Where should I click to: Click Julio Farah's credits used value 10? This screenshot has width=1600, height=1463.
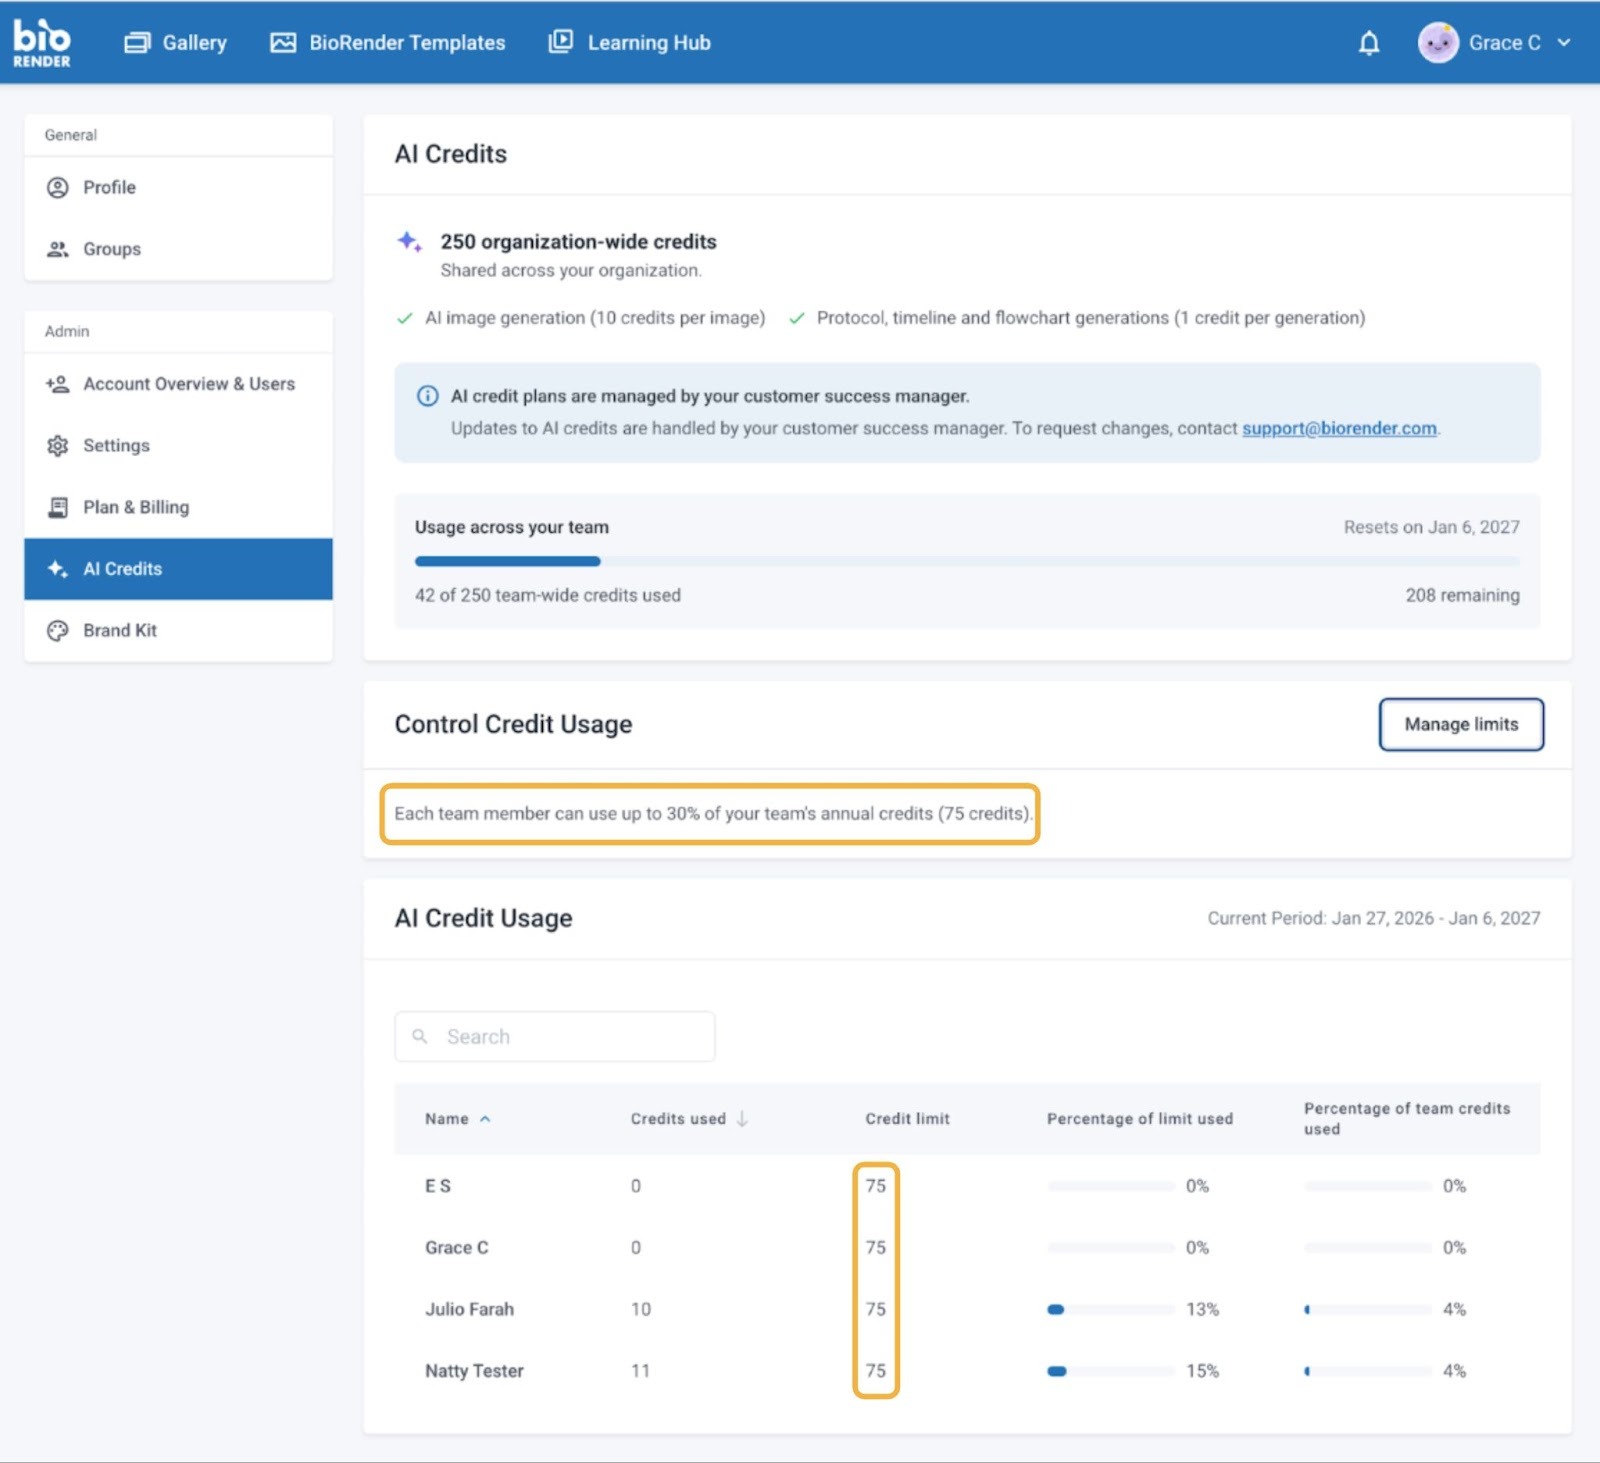640,1309
